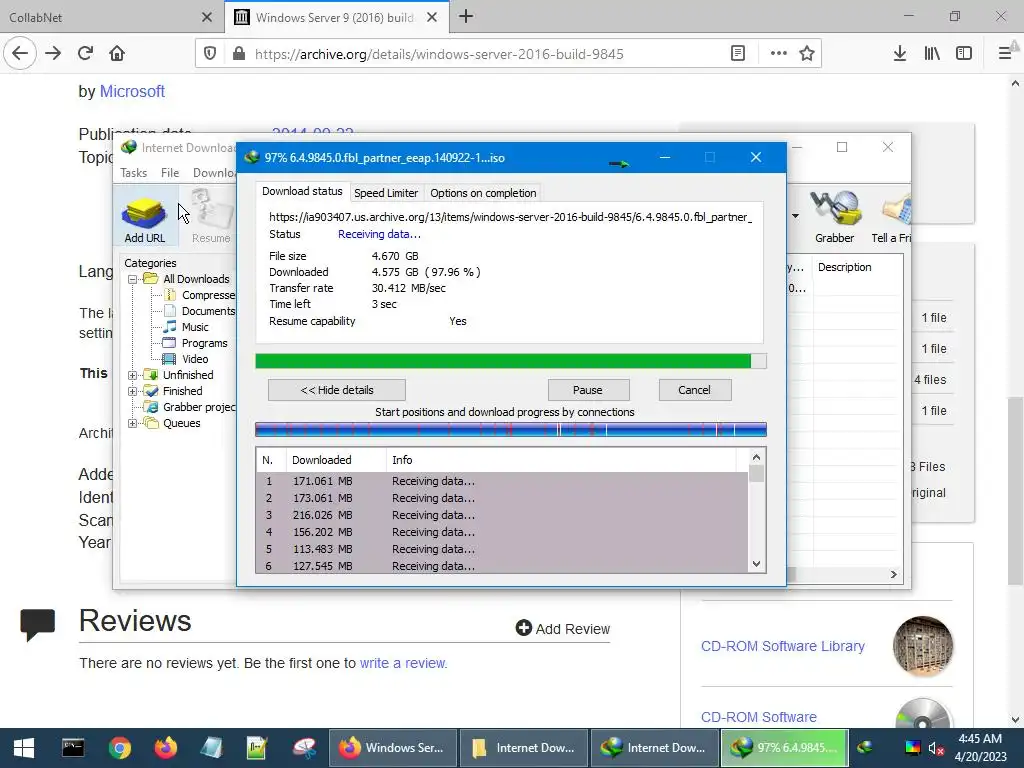Open the Firefox home page
This screenshot has height=768, width=1024.
point(117,54)
